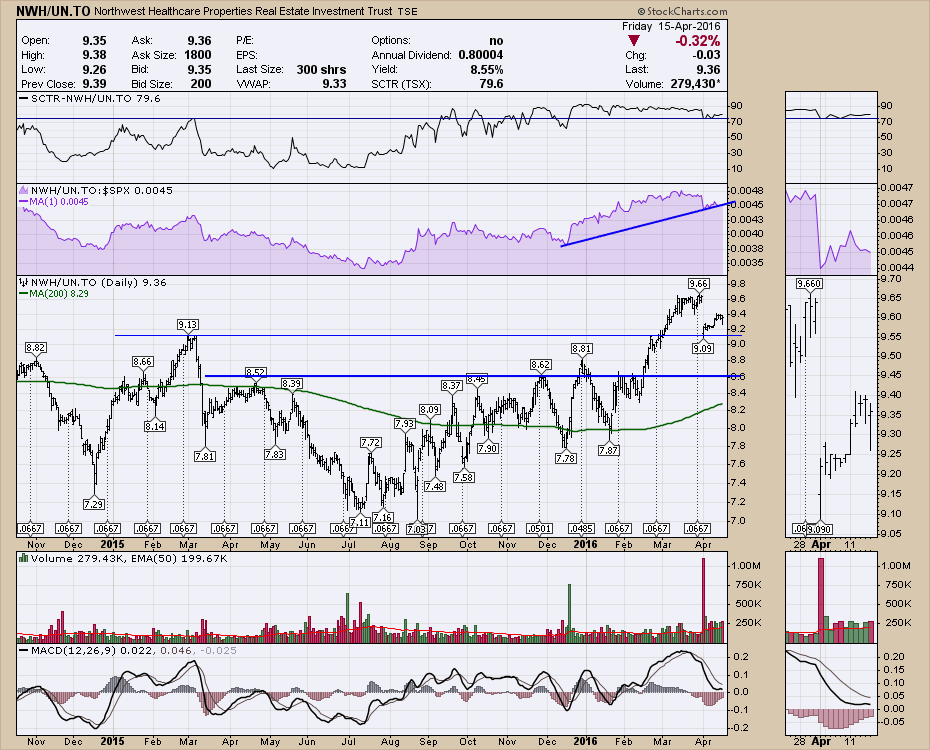Click the 2016 label on price chart axis
This screenshot has height=750, width=930.
[585, 544]
